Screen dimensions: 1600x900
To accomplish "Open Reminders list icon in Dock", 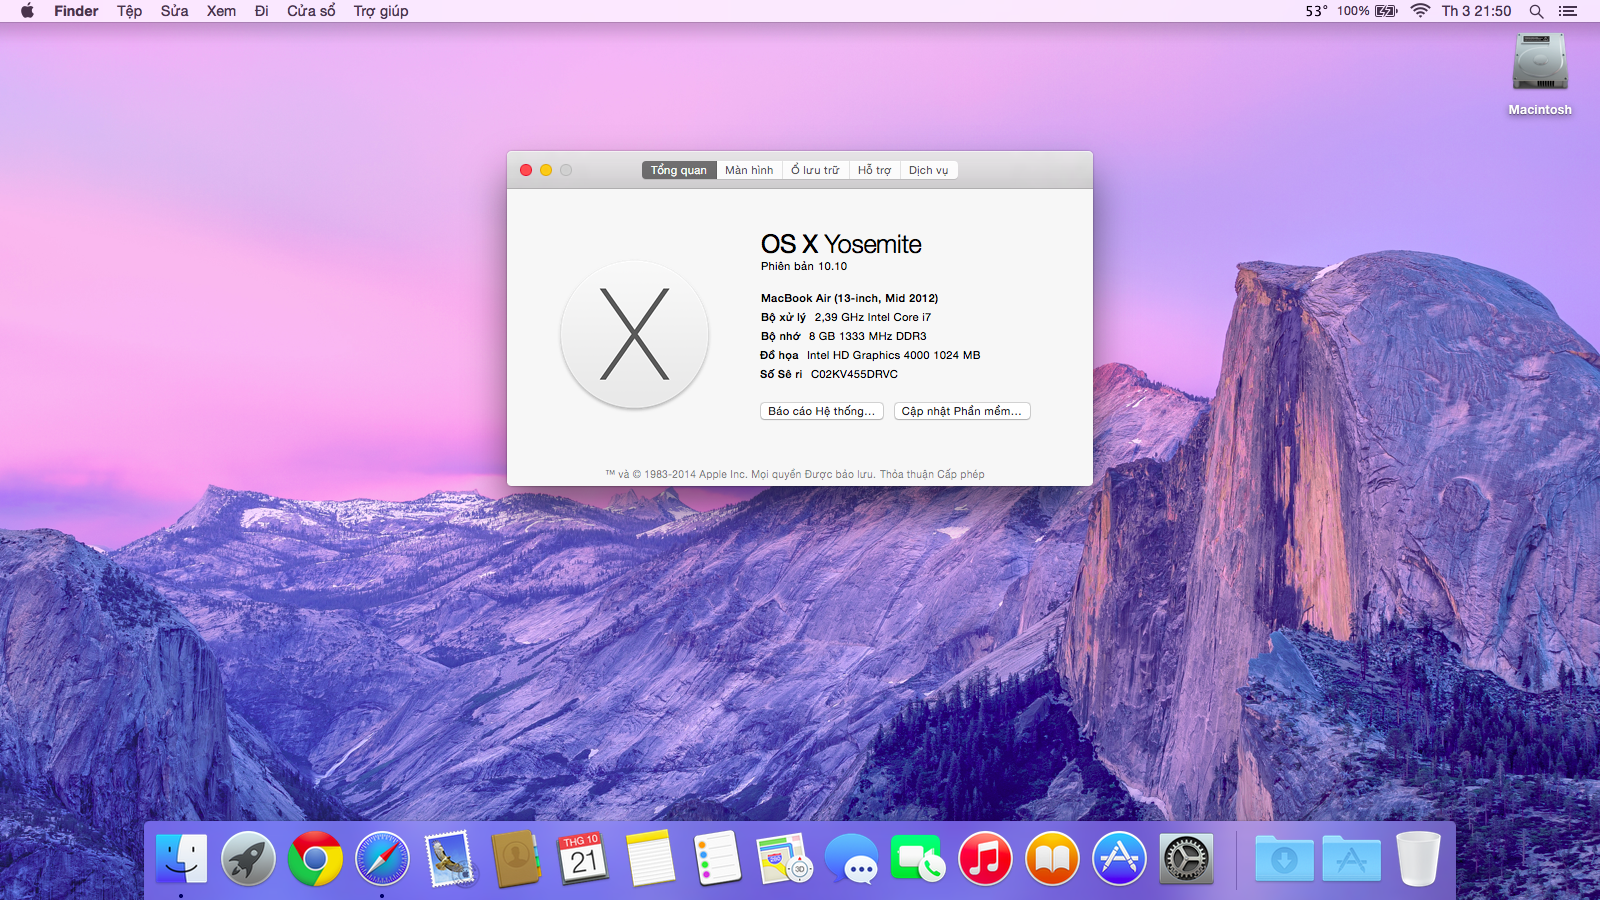I will (x=717, y=858).
